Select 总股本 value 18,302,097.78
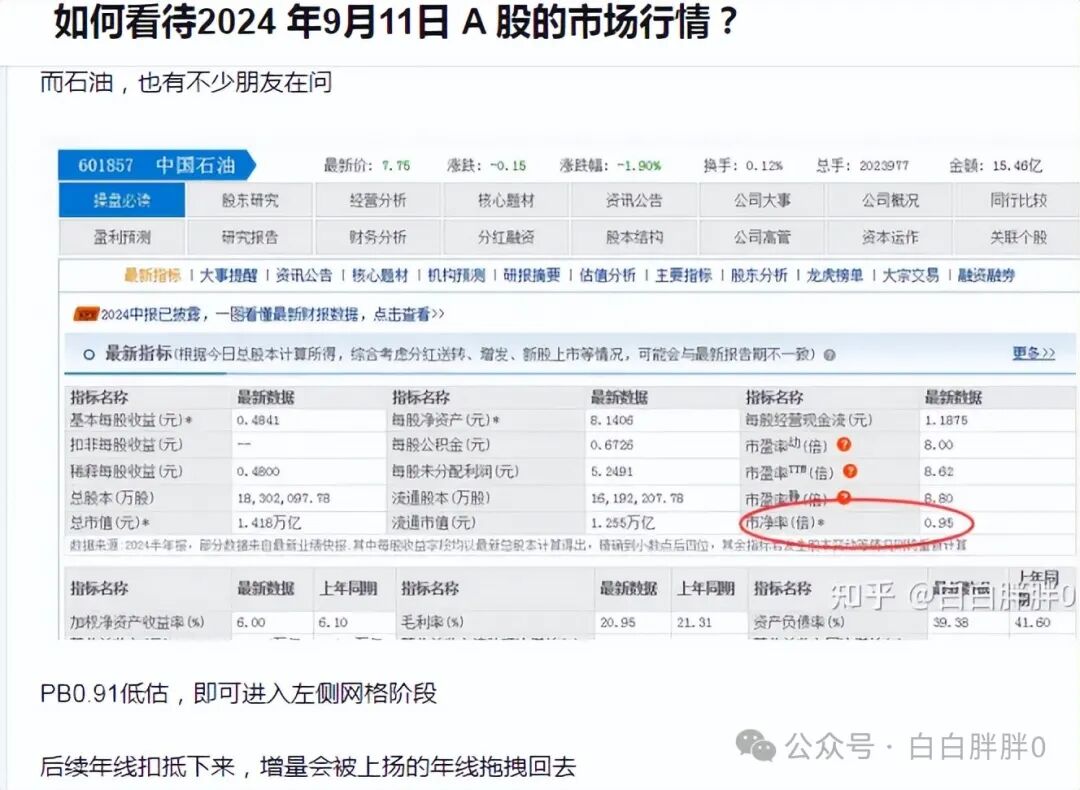 283,498
